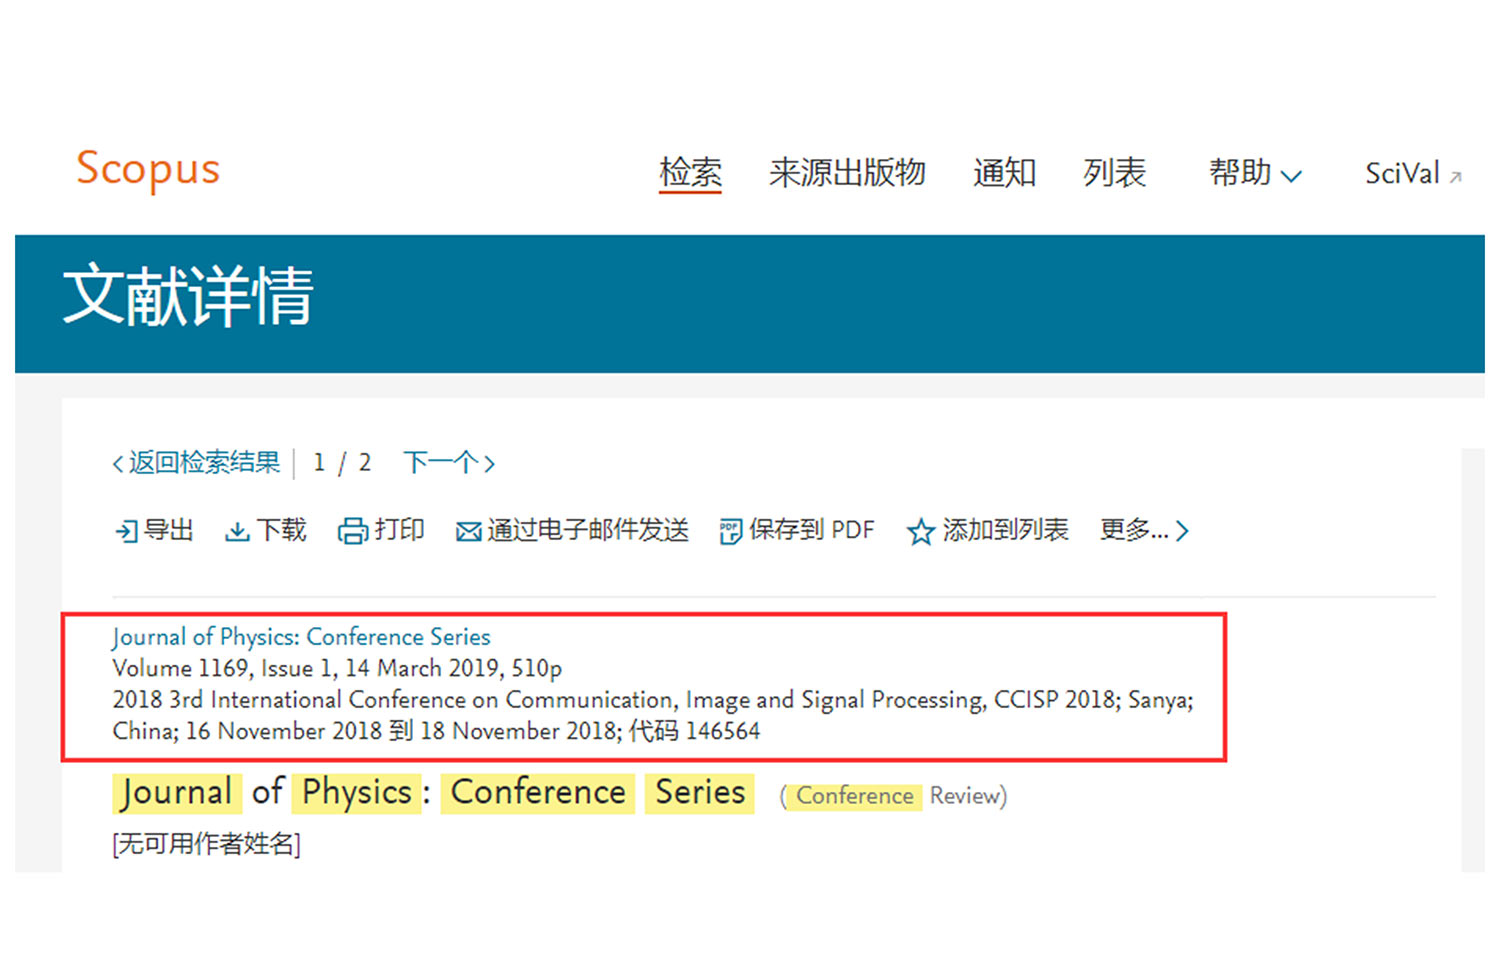The image size is (1500, 965).
Task: Click the highlighted Journal of Physics title heading
Action: (x=433, y=793)
